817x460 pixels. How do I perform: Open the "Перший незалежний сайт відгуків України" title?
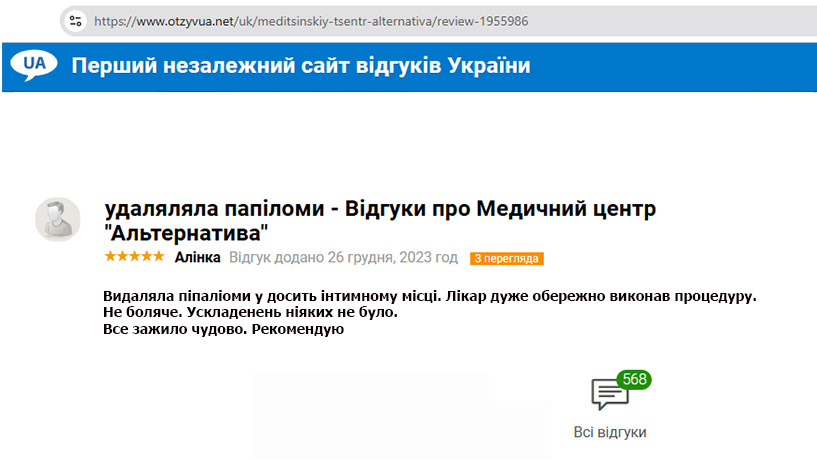[x=300, y=66]
